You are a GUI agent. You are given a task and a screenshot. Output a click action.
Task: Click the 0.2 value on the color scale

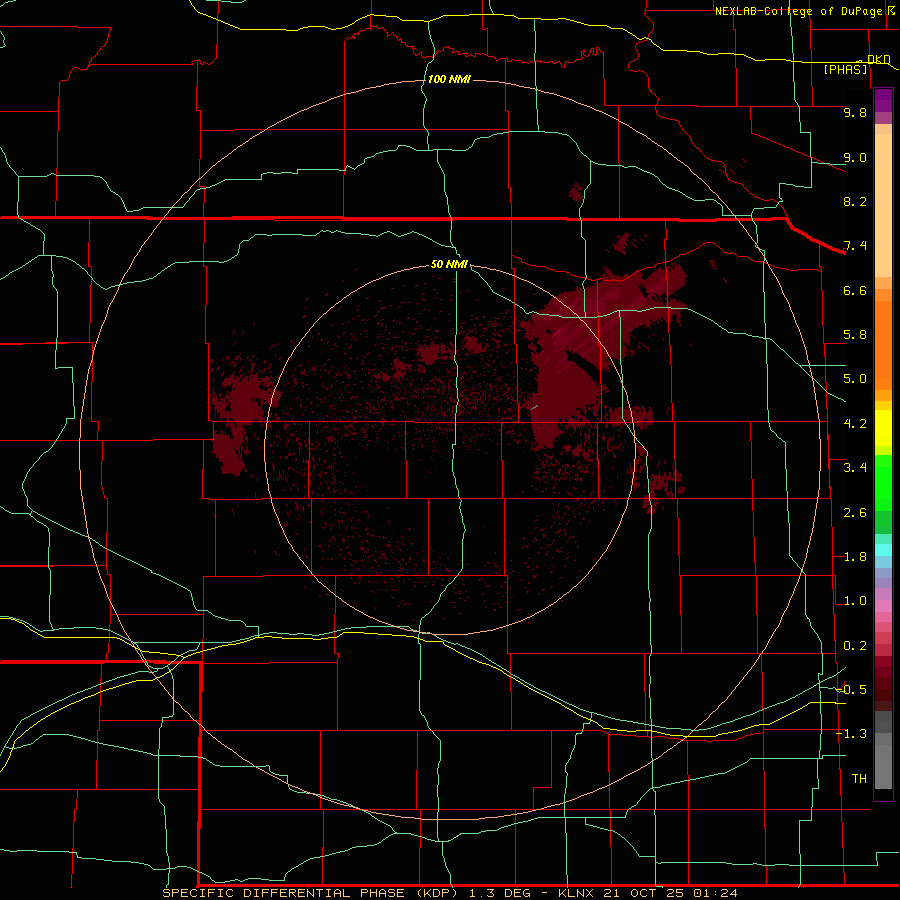tap(855, 646)
